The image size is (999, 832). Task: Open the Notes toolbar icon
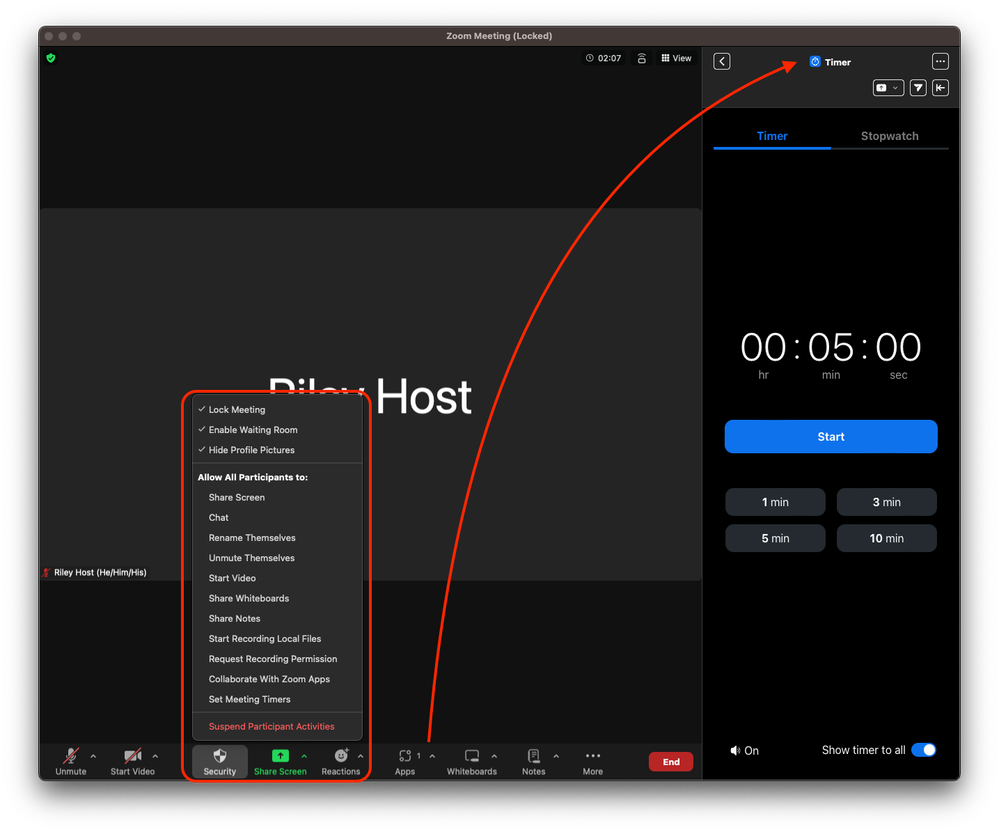point(534,757)
